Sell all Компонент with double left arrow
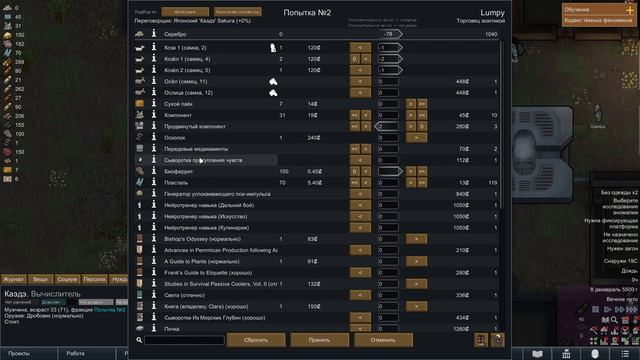This screenshot has height=360, width=640. coord(354,115)
